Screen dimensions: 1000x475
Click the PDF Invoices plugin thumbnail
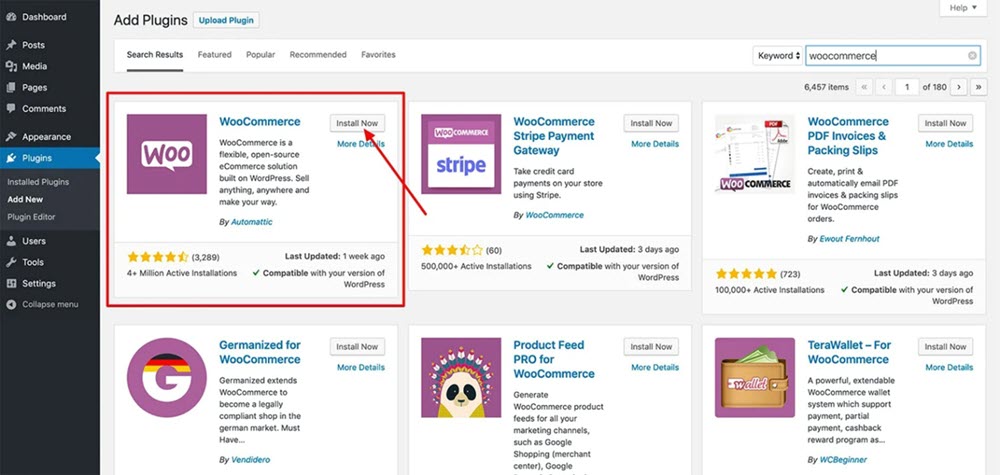click(754, 154)
